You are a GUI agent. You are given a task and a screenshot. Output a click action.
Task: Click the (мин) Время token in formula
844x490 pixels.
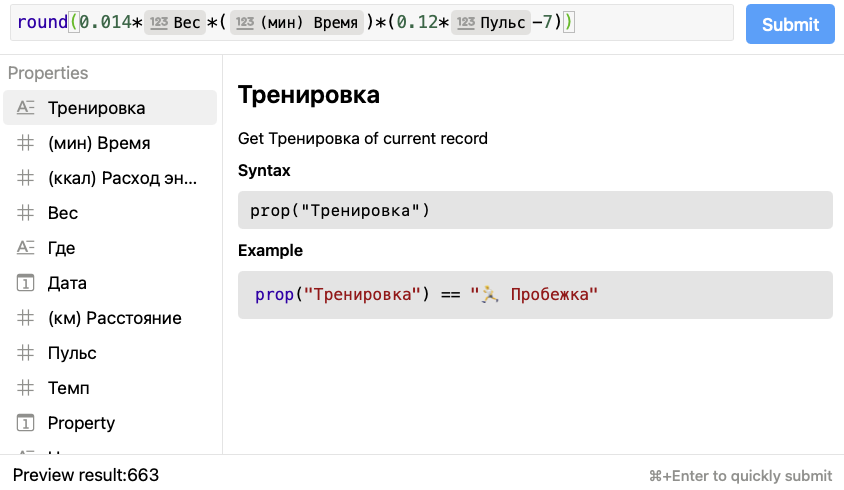point(295,23)
